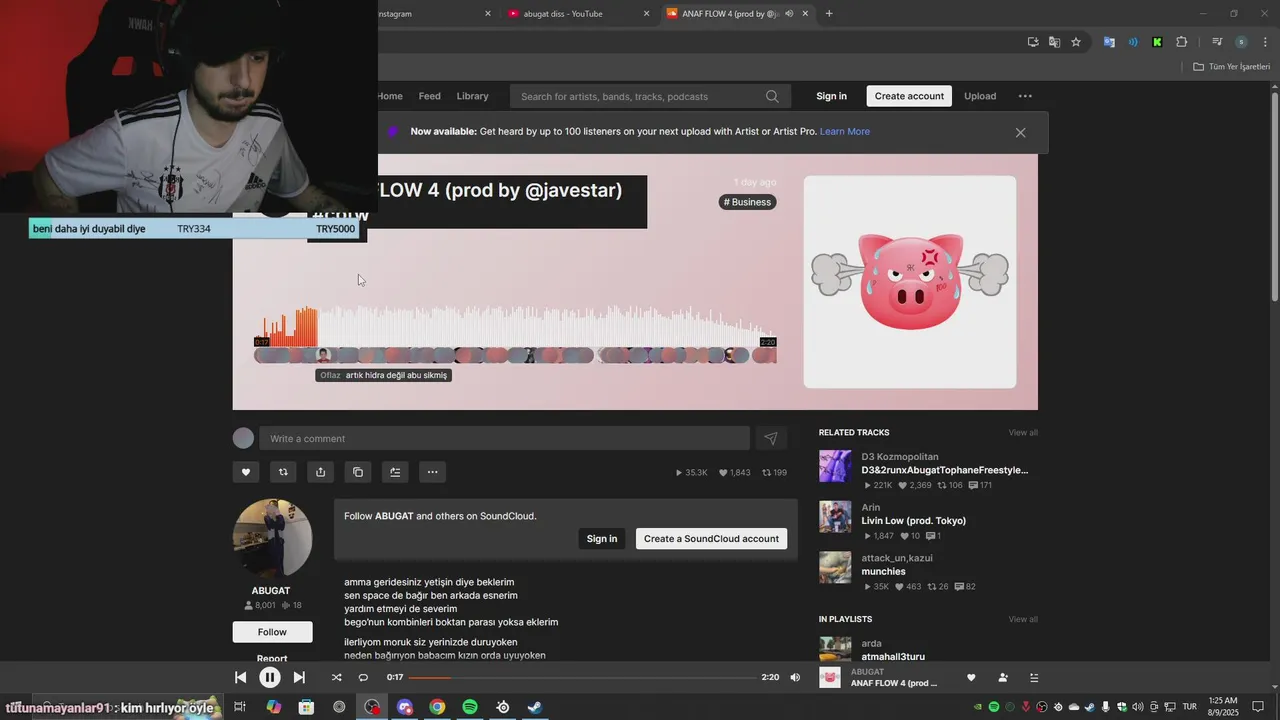Open the More actions menu under the track
Viewport: 1280px width, 720px height.
[x=433, y=472]
